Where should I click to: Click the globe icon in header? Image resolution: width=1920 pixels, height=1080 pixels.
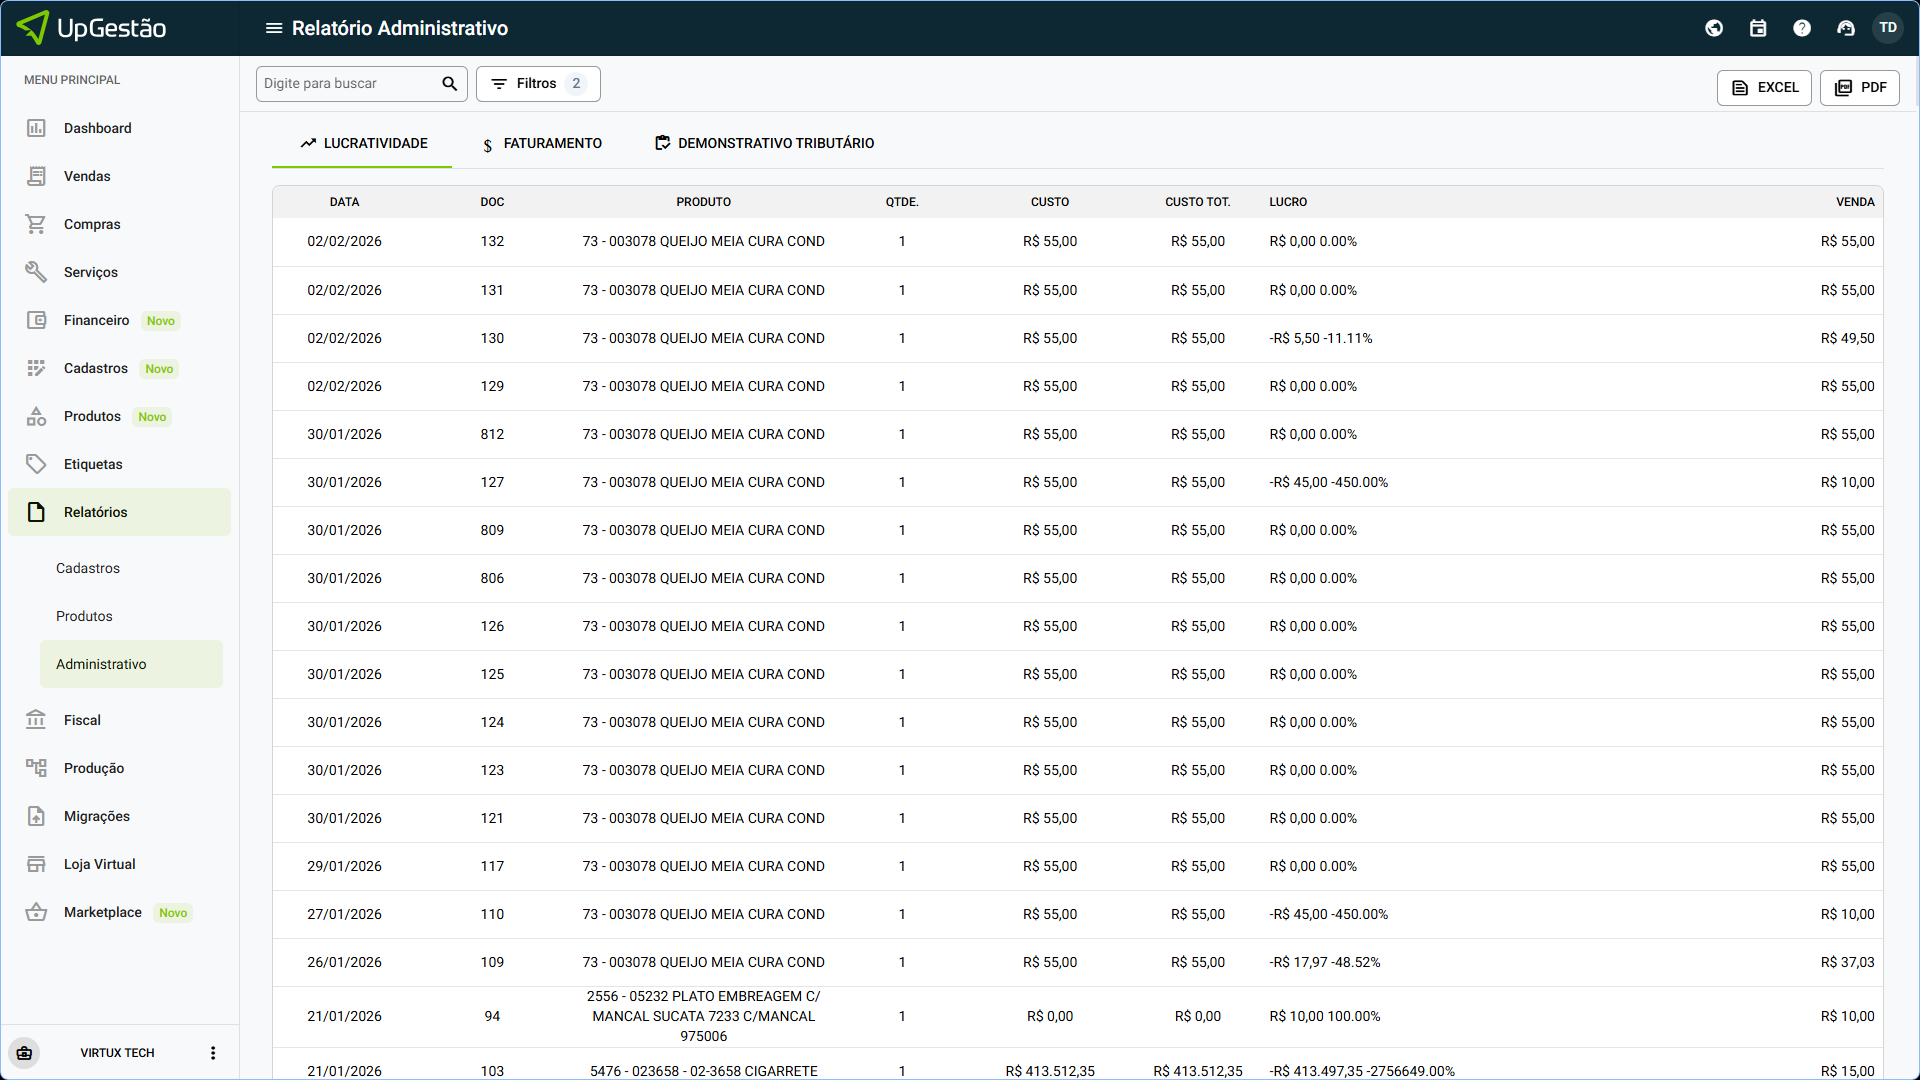coord(1714,28)
